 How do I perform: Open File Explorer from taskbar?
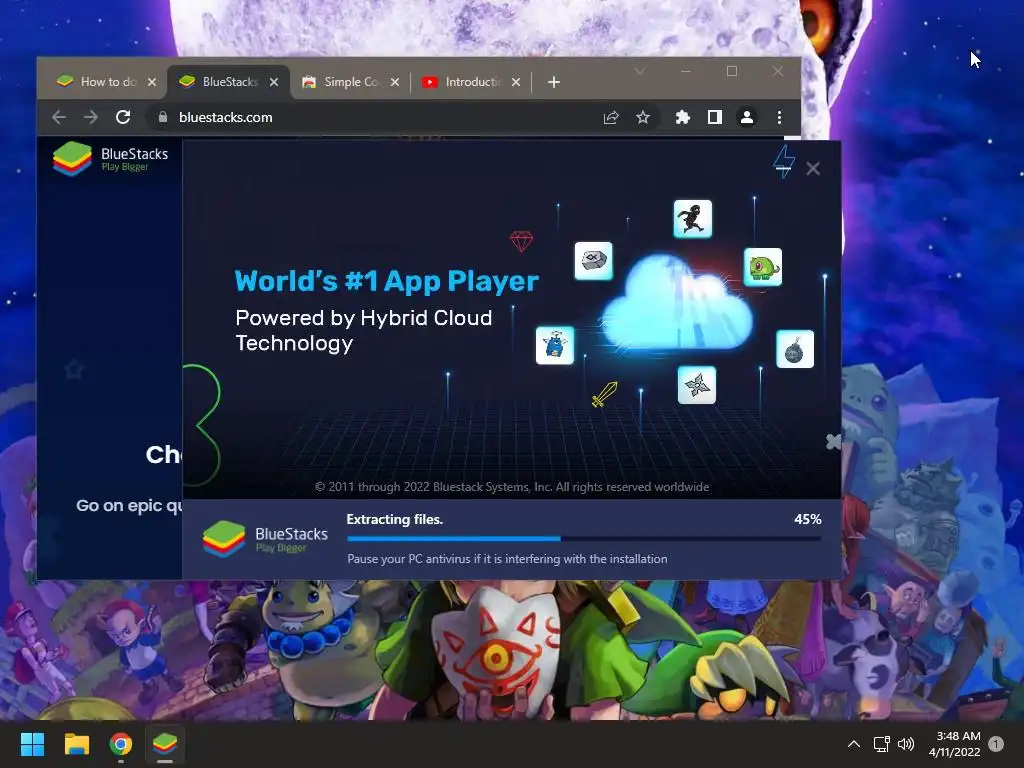coord(76,744)
